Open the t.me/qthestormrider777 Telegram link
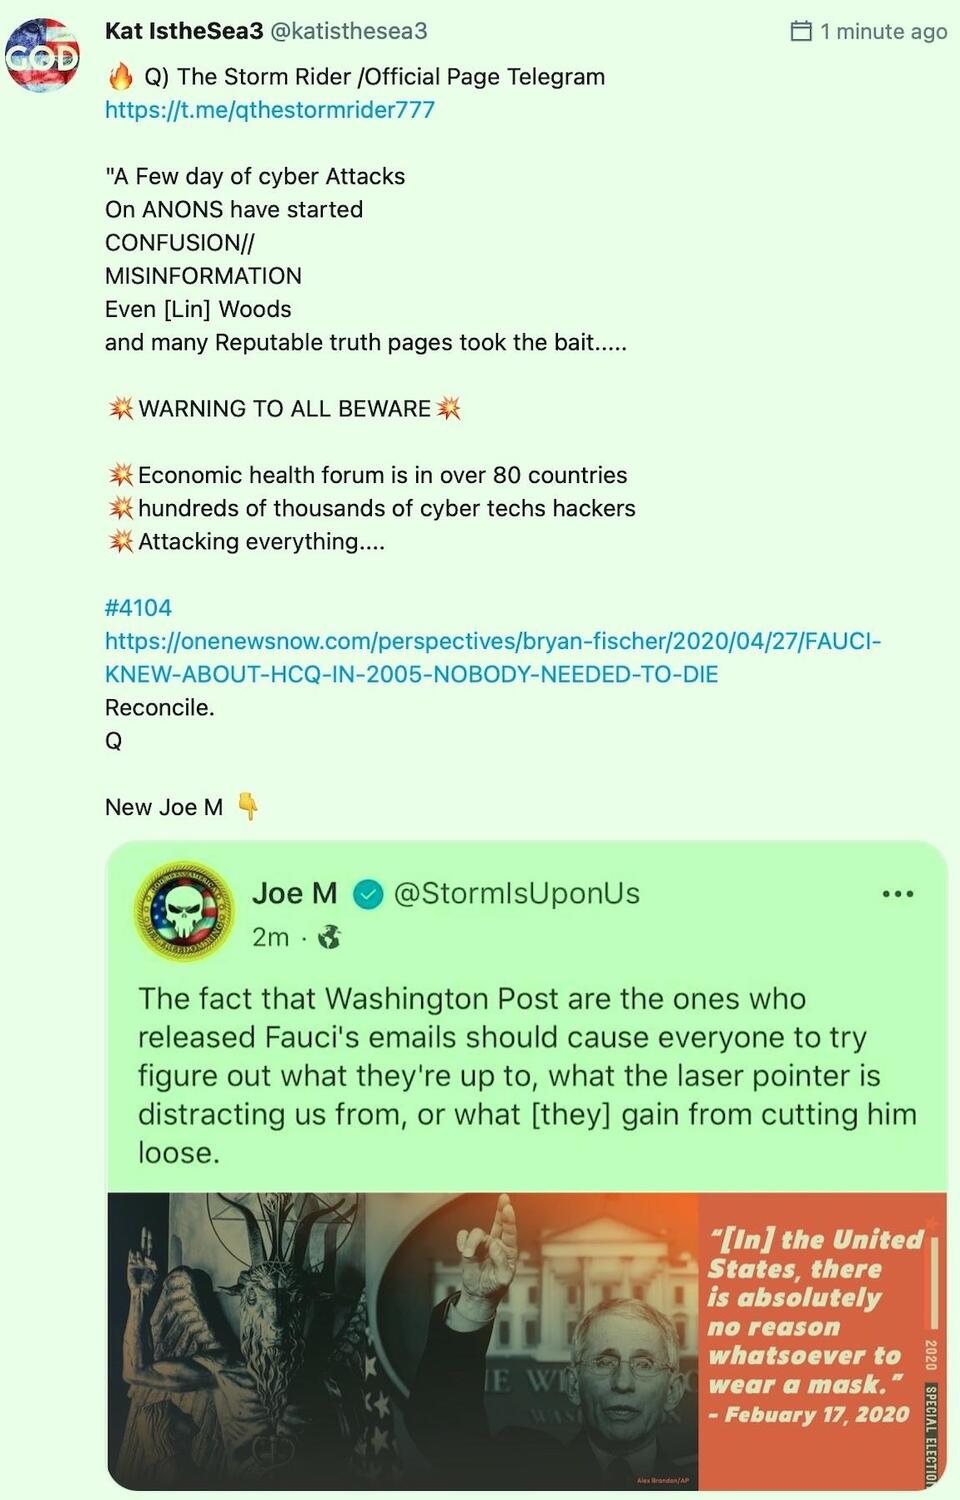This screenshot has width=960, height=1500. point(270,110)
